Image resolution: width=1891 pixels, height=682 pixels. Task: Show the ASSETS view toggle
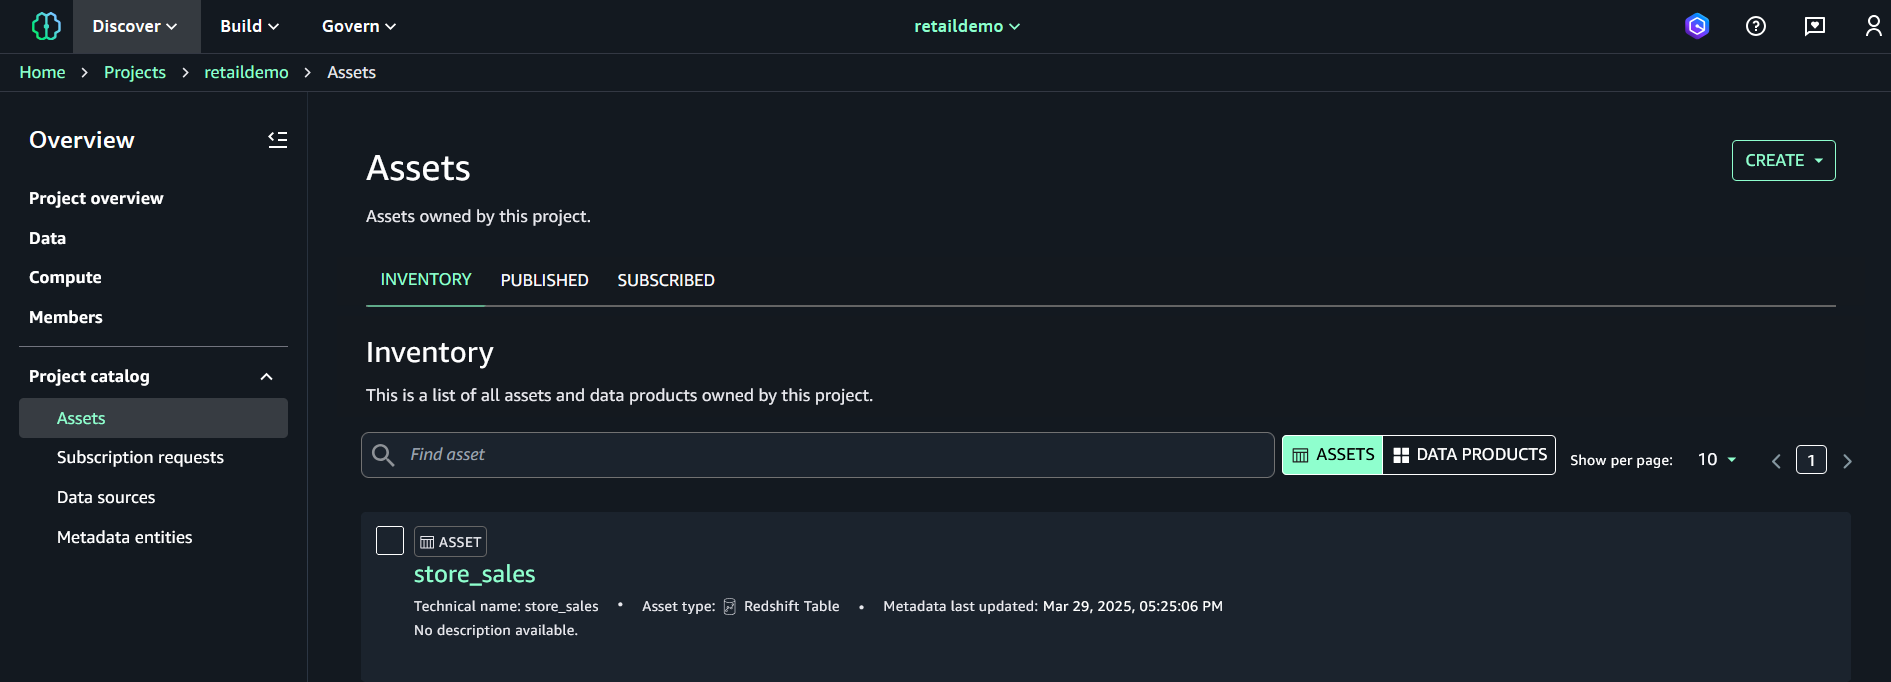pos(1333,455)
